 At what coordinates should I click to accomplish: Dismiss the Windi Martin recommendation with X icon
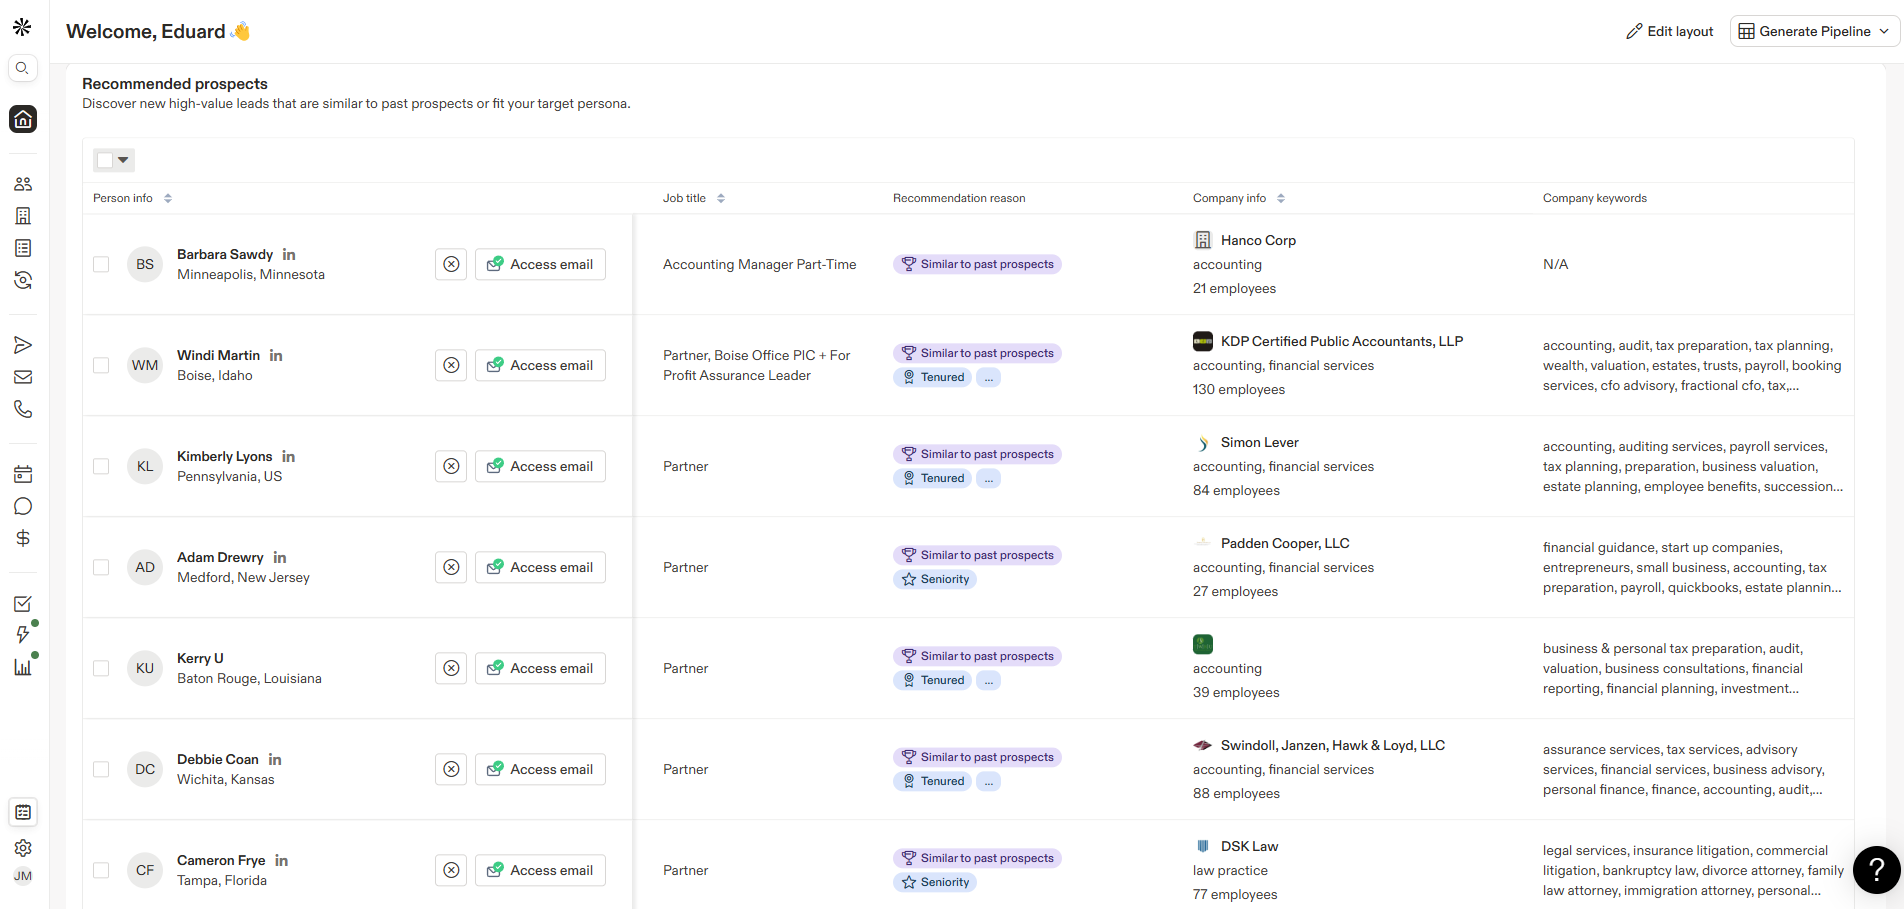point(451,365)
